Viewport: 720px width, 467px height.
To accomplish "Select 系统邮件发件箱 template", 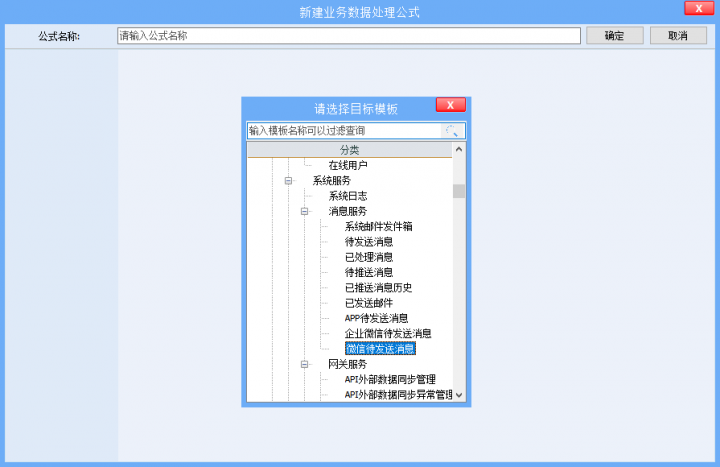I will 378,226.
